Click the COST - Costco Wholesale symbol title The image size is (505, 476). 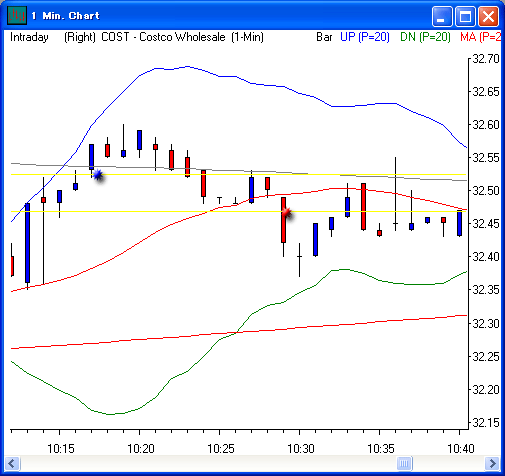(163, 37)
